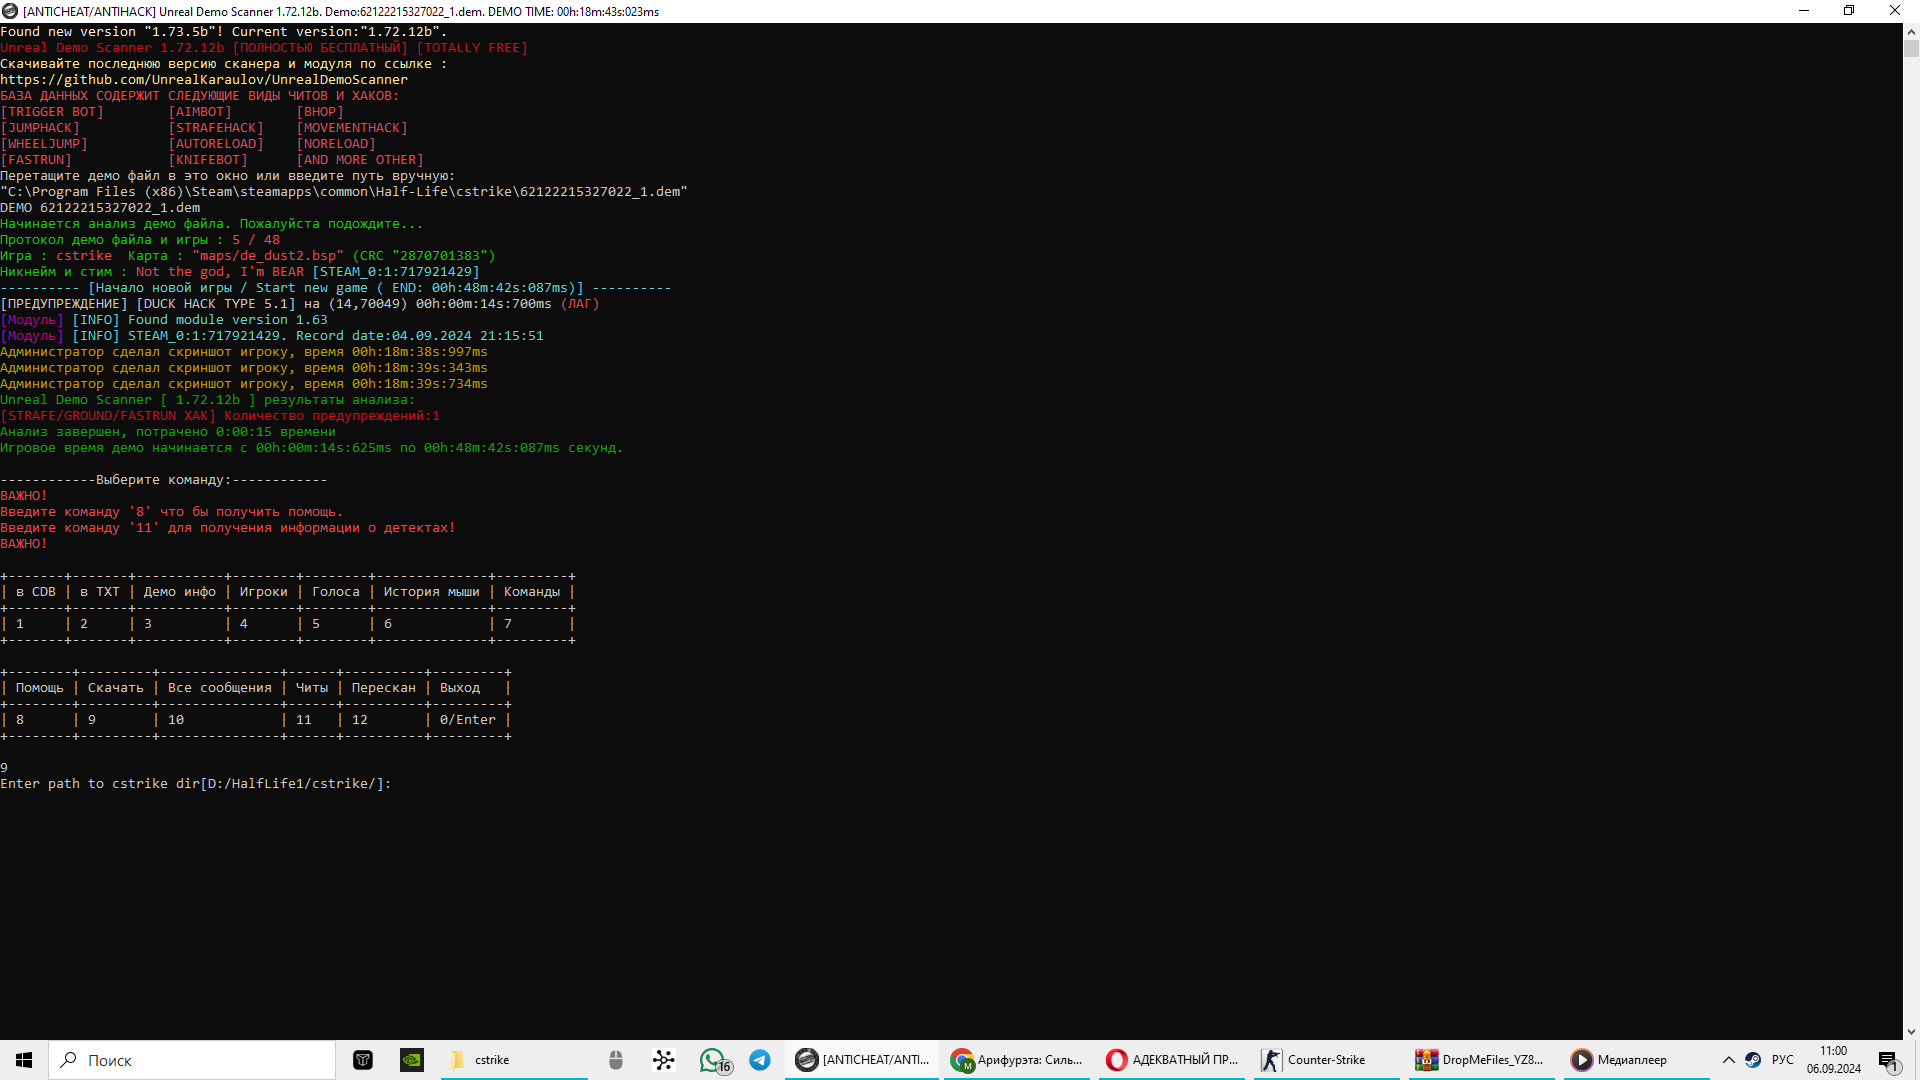Click the console scrollbar down arrow
1920x1080 pixels.
click(1911, 1032)
